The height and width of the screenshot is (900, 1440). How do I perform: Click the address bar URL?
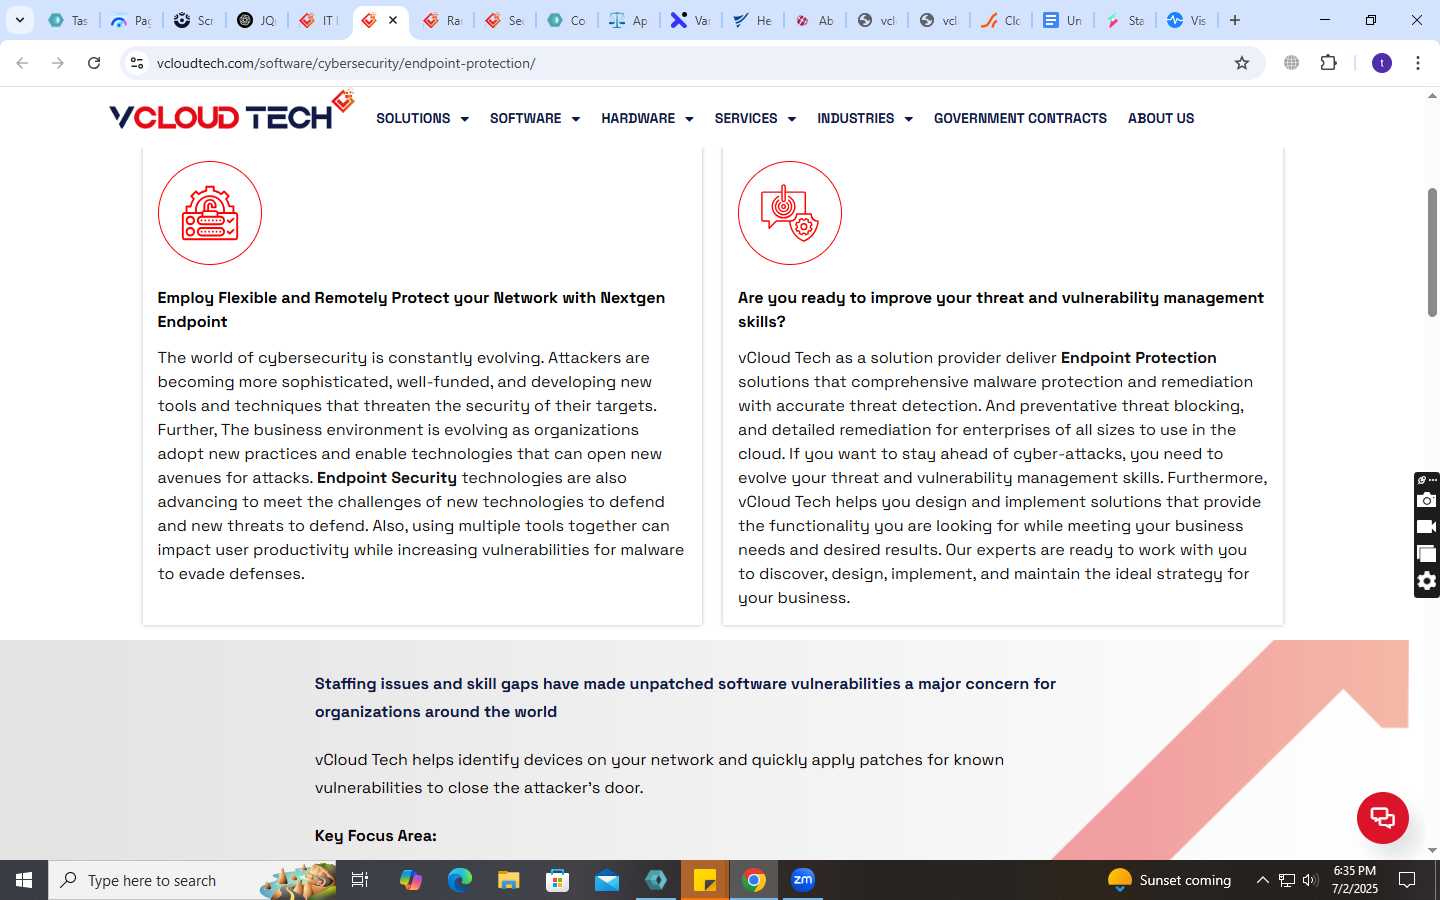[x=346, y=63]
